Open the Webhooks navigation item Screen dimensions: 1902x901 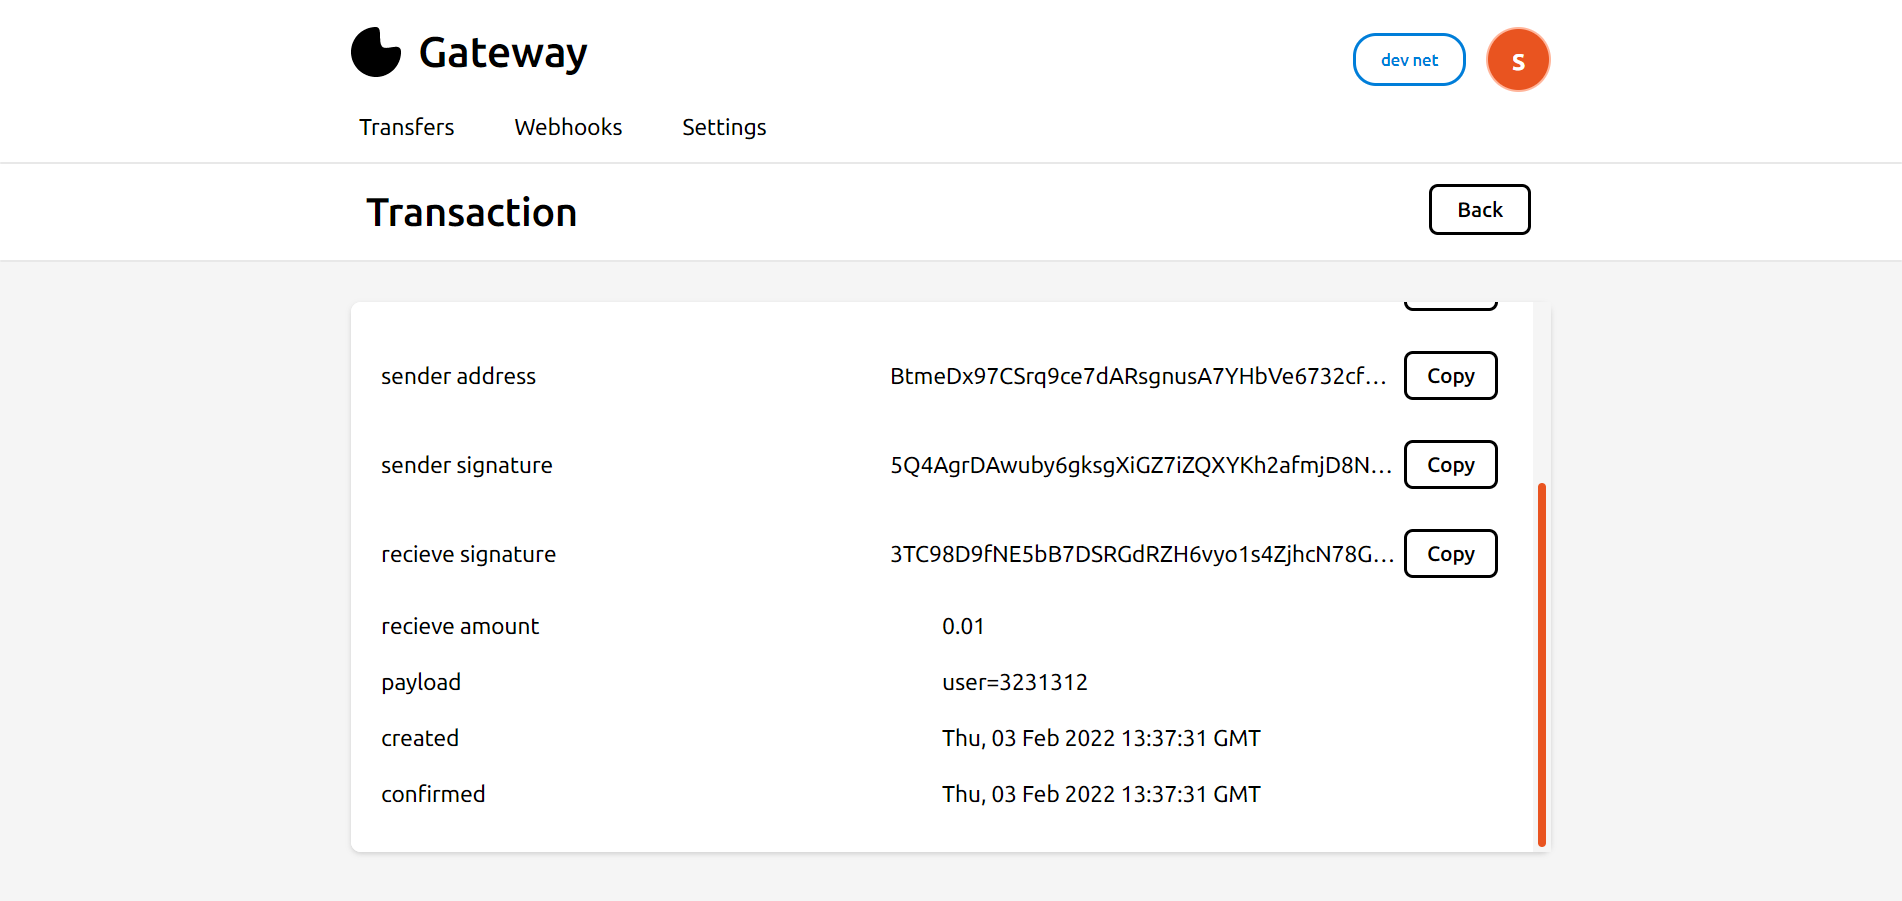pyautogui.click(x=567, y=127)
